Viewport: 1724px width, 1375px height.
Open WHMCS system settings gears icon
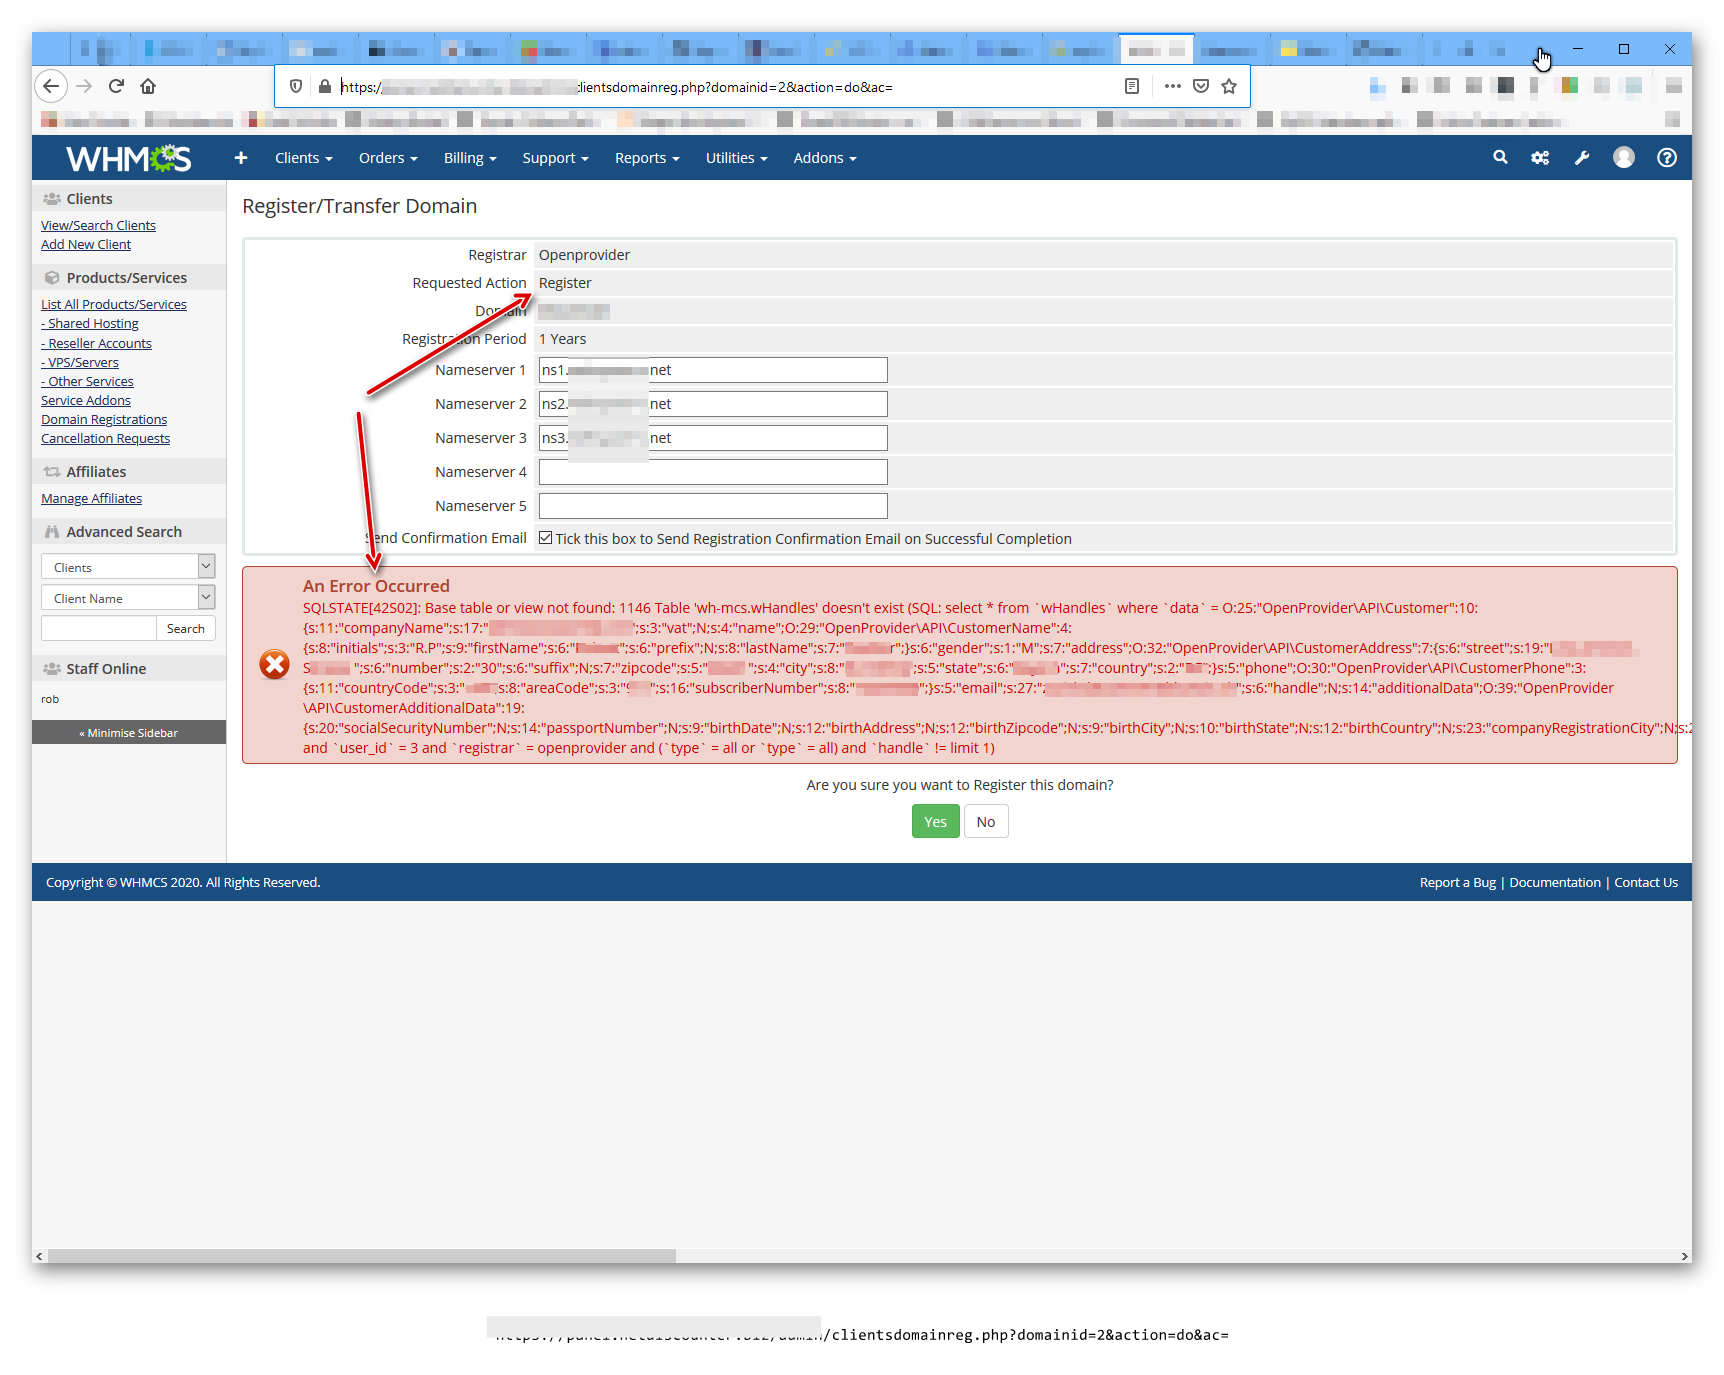point(1540,157)
